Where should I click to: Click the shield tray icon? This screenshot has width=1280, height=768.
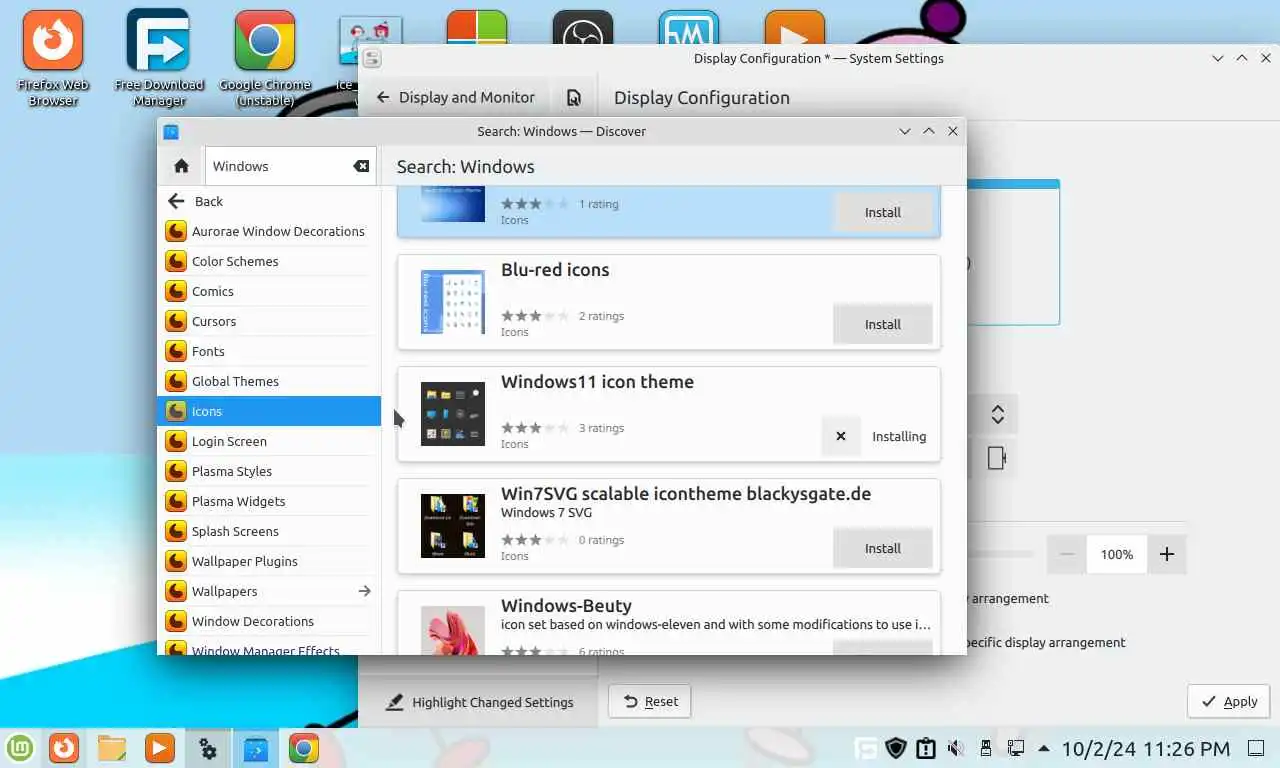pos(897,748)
